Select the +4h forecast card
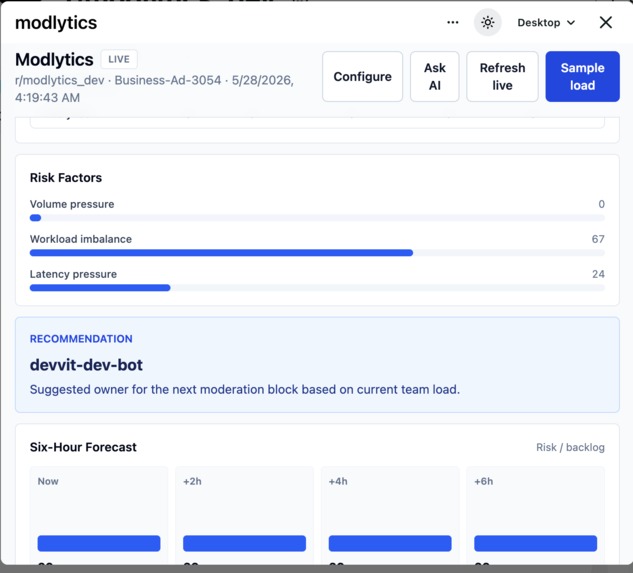Viewport: 633px width, 573px height. [x=390, y=515]
